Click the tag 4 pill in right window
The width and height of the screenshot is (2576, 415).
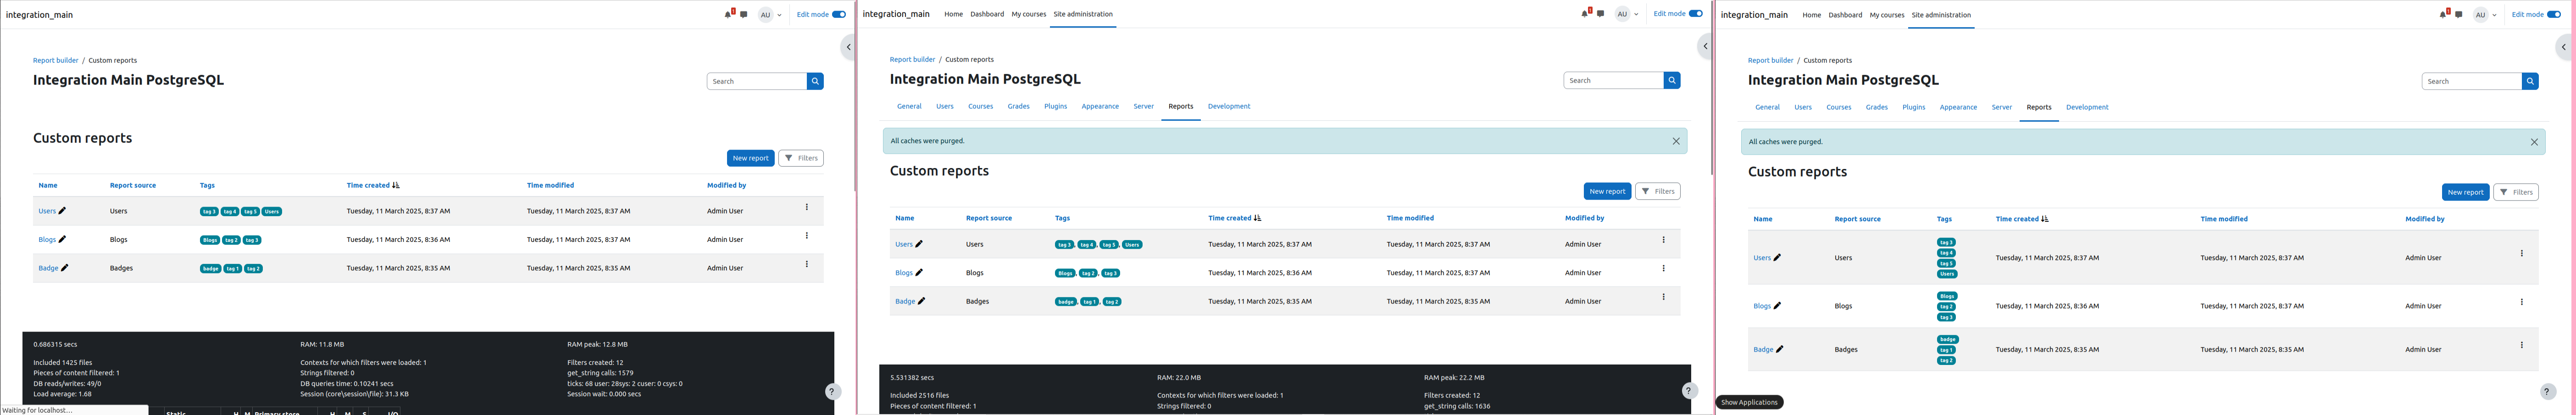(1946, 253)
